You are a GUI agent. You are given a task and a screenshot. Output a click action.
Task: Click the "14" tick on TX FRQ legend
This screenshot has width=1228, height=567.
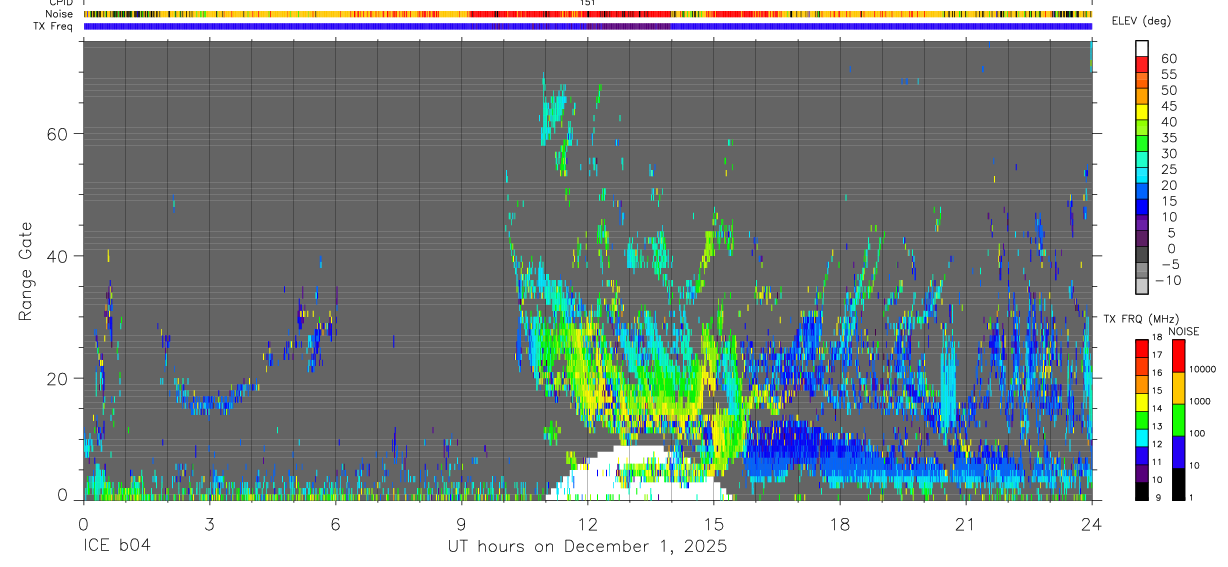tap(1156, 408)
